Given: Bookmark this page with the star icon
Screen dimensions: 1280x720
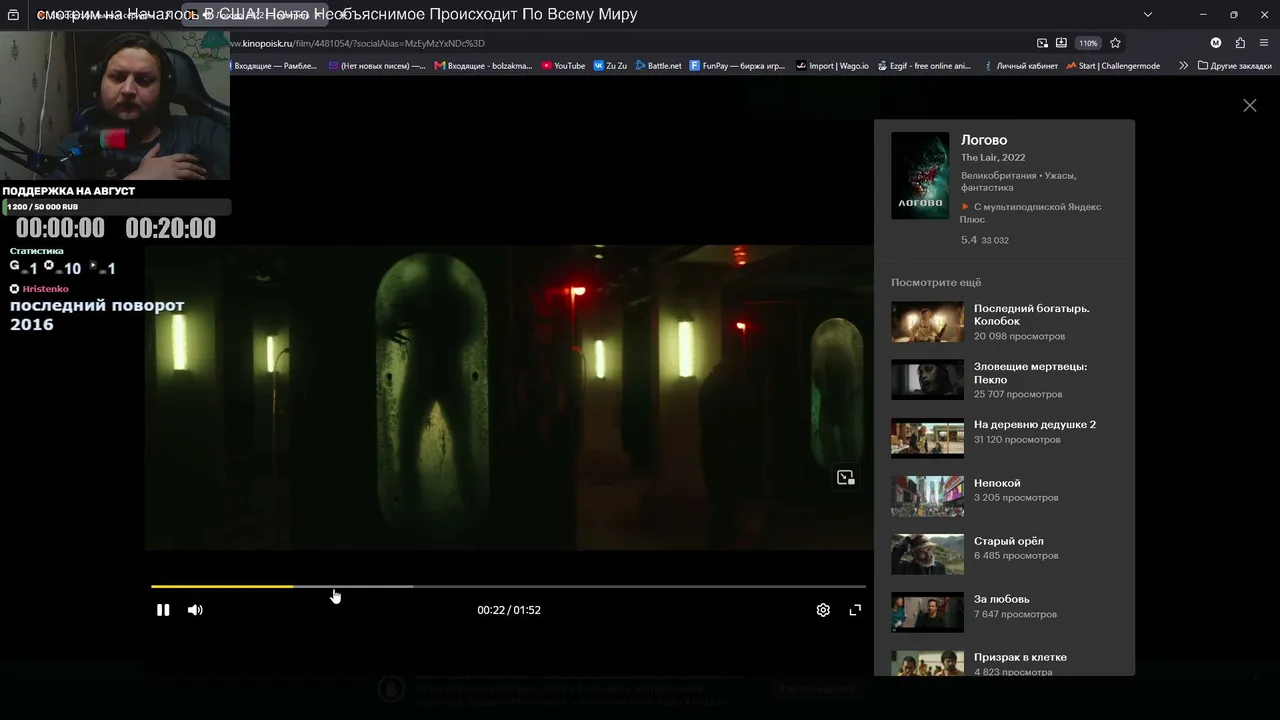Looking at the screenshot, I should [x=1115, y=43].
